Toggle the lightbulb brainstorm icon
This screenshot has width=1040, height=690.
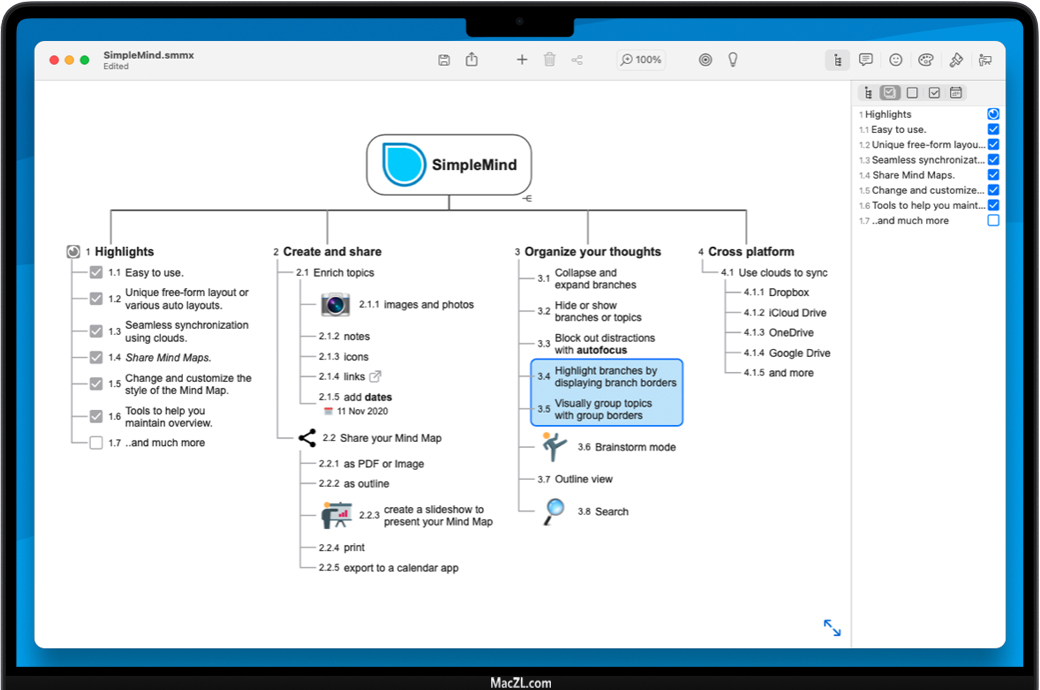(733, 60)
